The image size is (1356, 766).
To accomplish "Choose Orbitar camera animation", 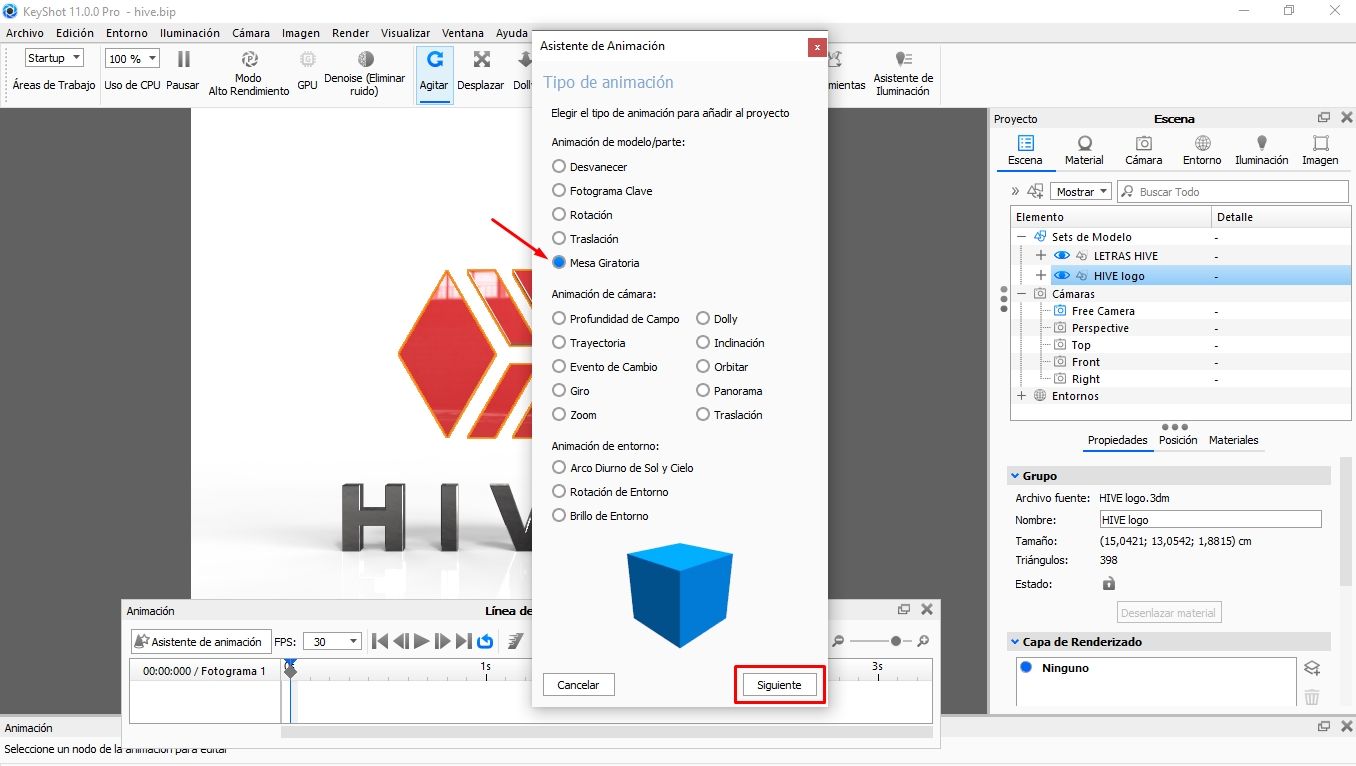I will [x=703, y=367].
